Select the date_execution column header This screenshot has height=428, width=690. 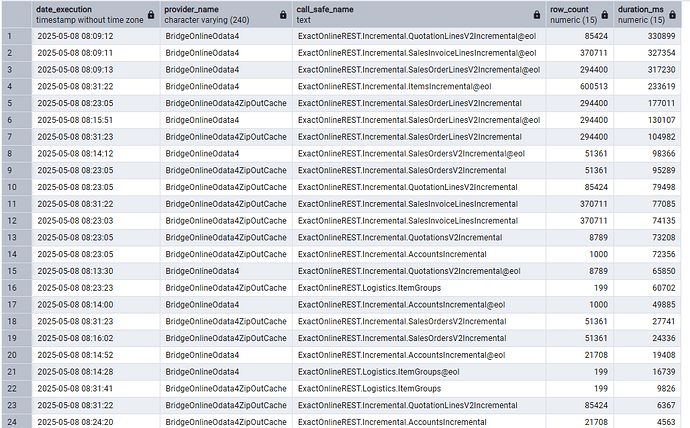coord(95,15)
